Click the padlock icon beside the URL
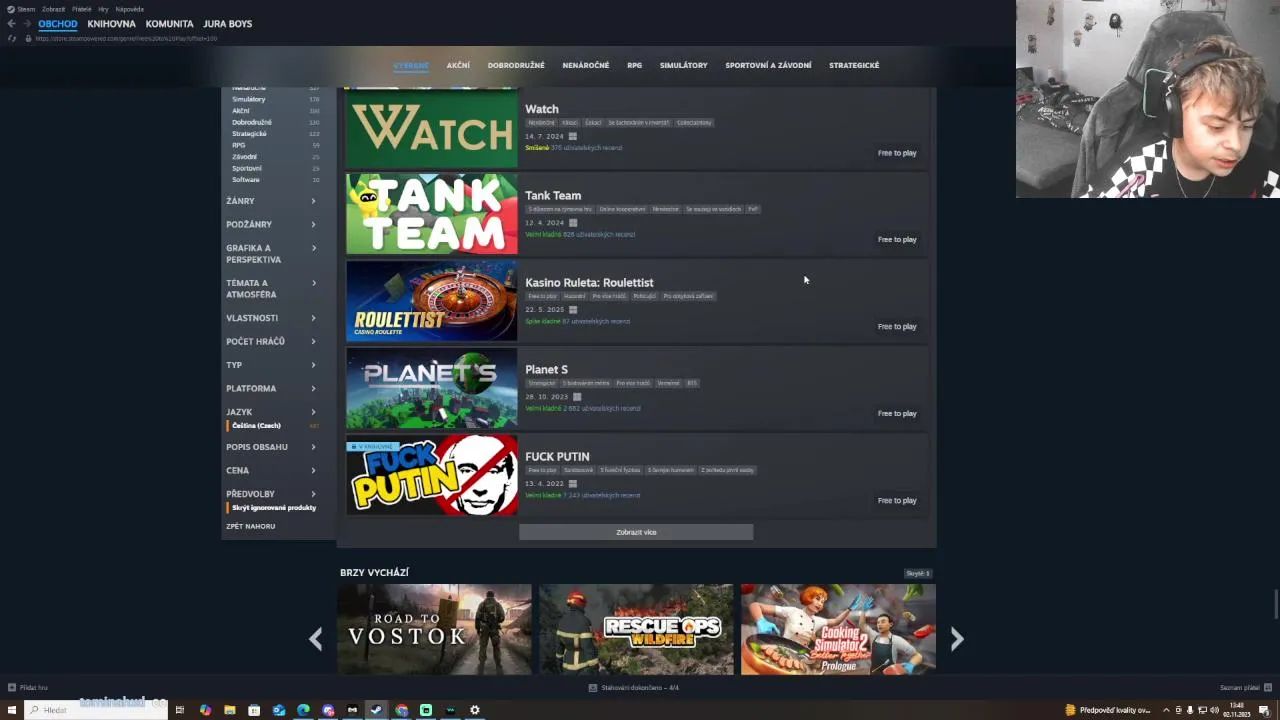1280x720 pixels. pyautogui.click(x=27, y=38)
